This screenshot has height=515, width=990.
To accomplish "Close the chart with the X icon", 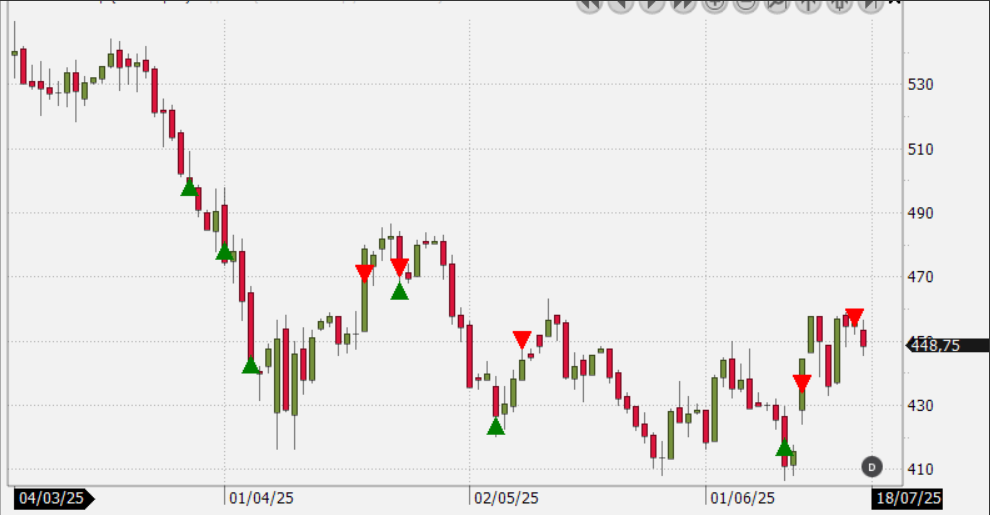I will click(895, 3).
